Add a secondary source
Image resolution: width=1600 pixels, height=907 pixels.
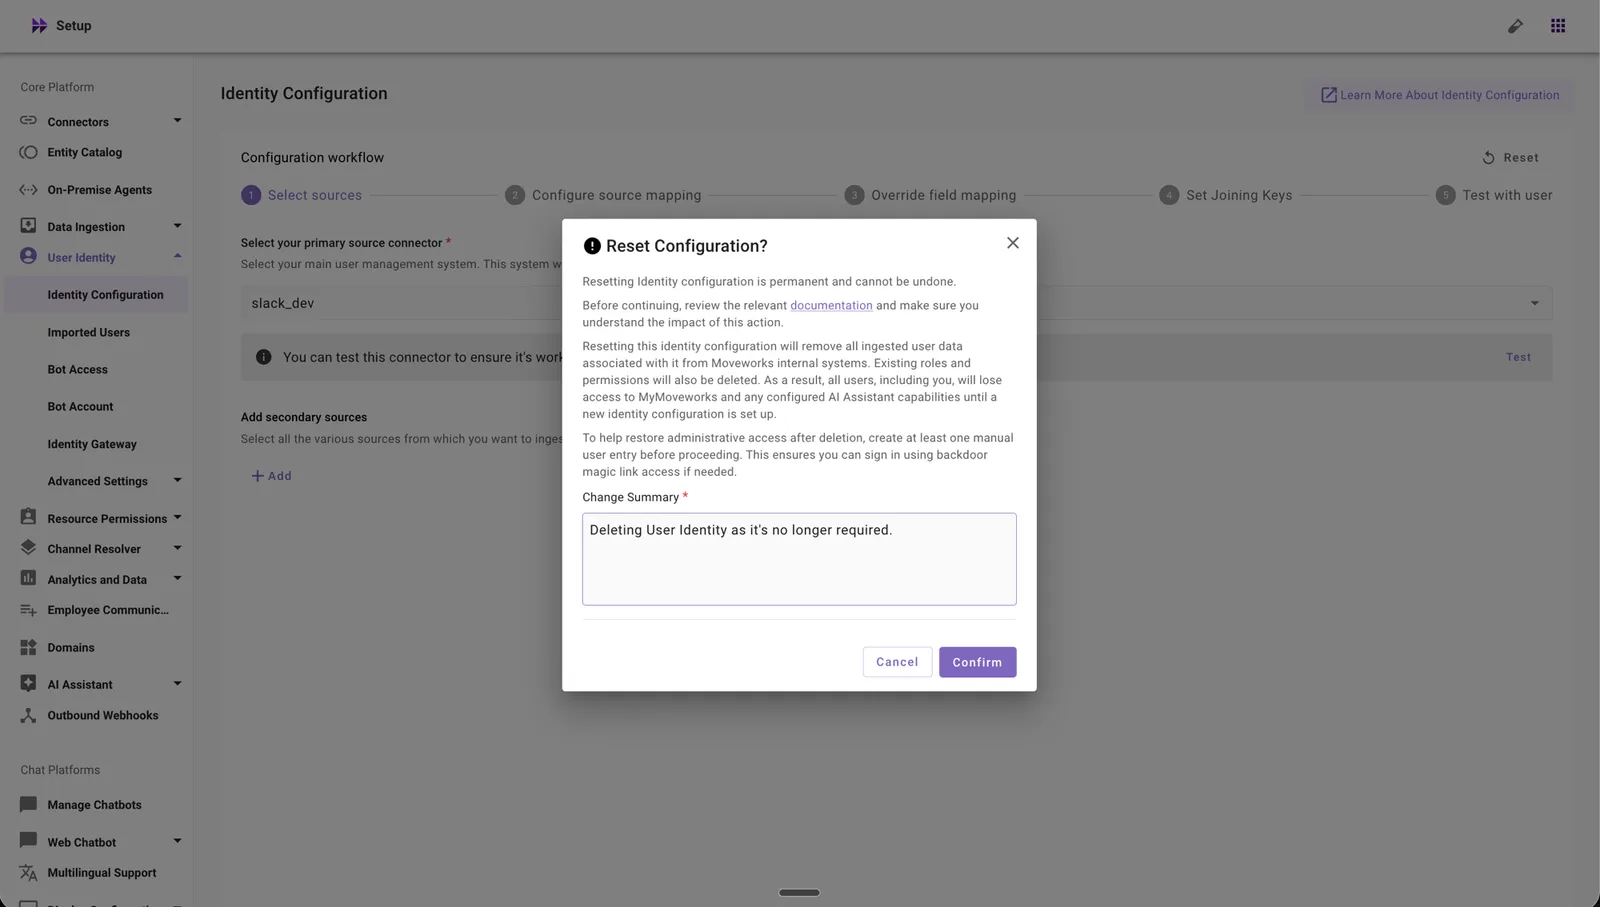271,476
